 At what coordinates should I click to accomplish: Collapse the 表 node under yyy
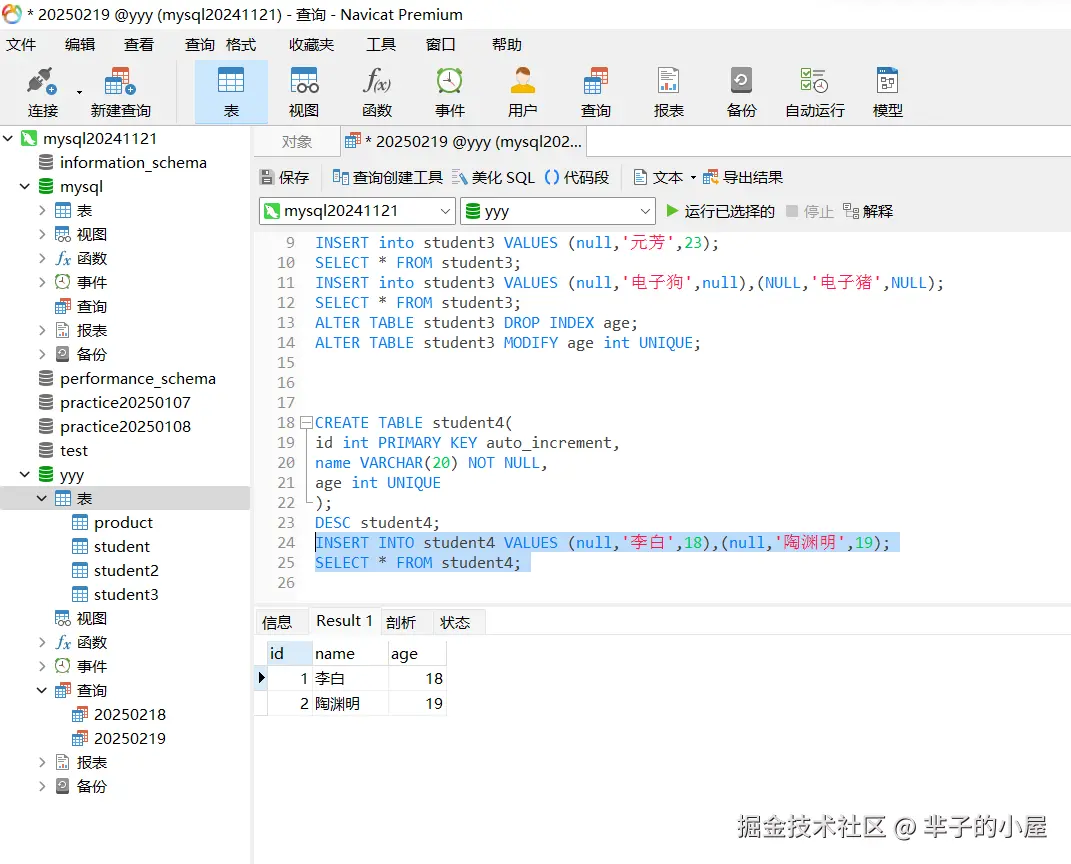click(42, 498)
